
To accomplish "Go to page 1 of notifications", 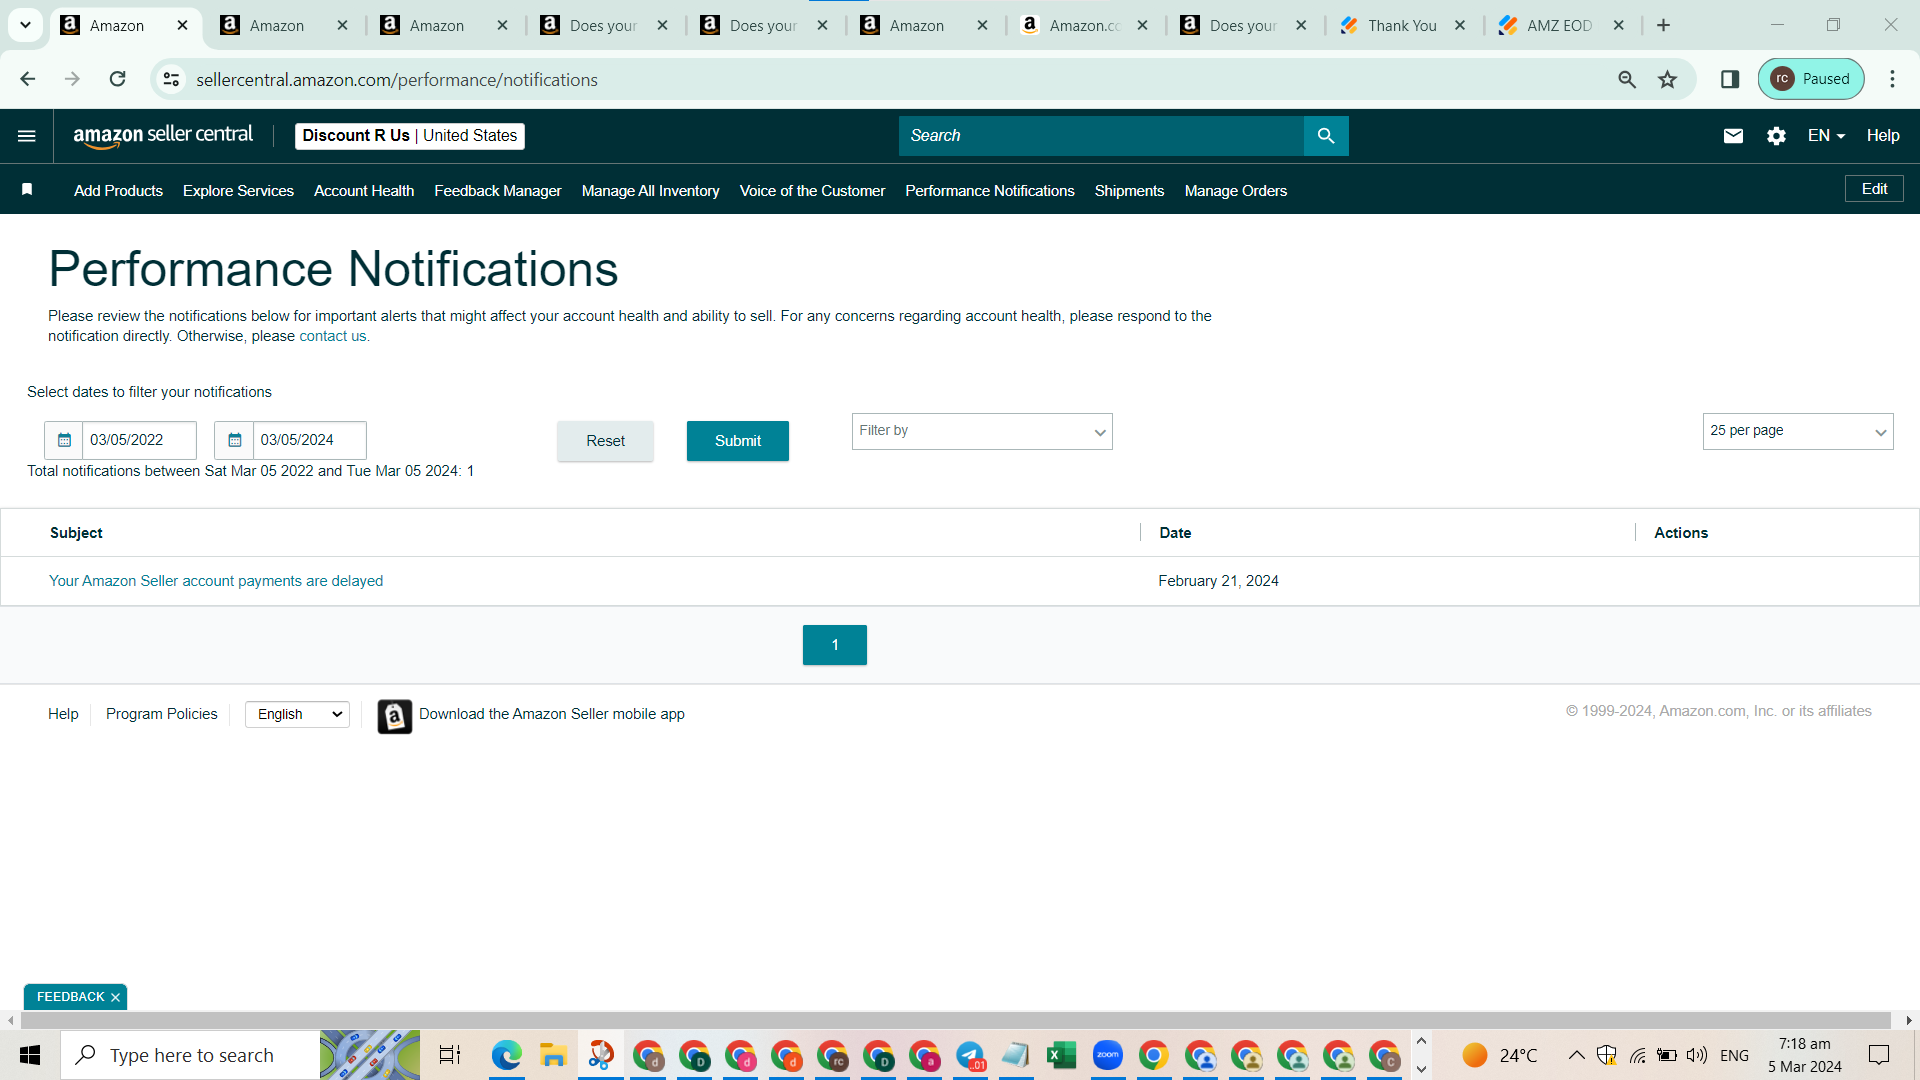I will coord(835,645).
